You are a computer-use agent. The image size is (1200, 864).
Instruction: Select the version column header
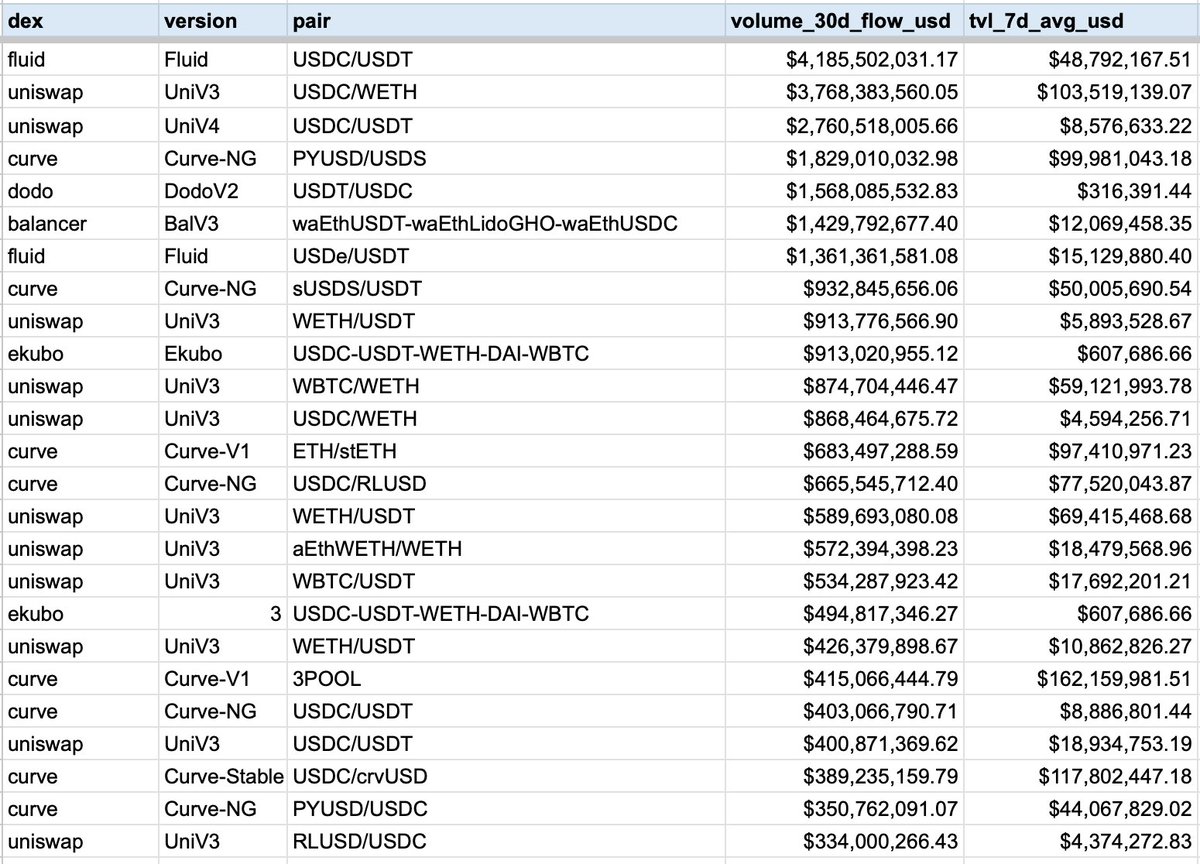point(223,20)
